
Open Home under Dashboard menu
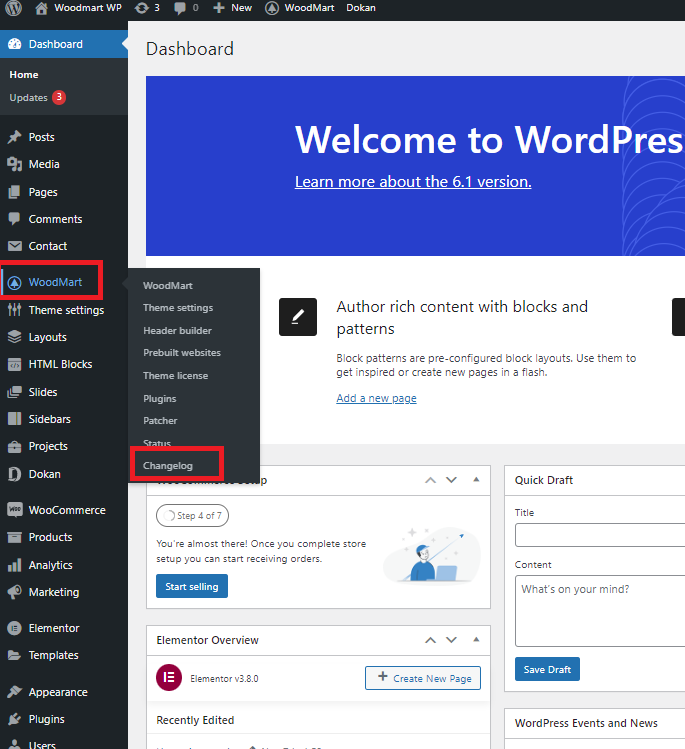tap(24, 75)
